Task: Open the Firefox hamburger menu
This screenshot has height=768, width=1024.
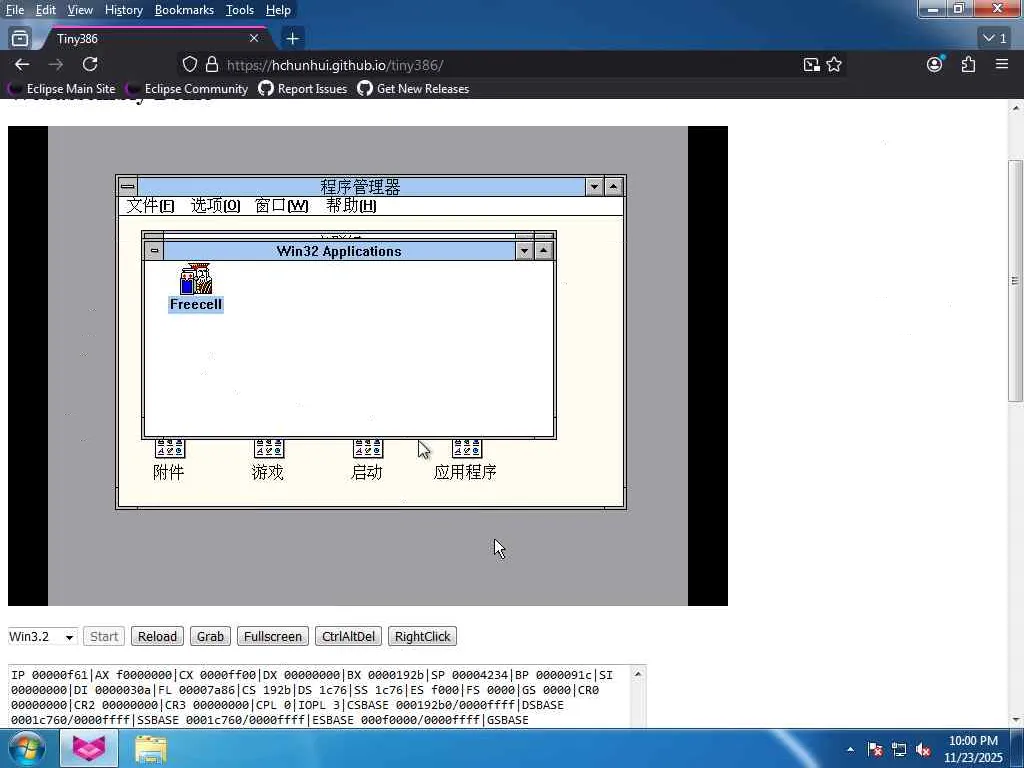Action: 1002,64
